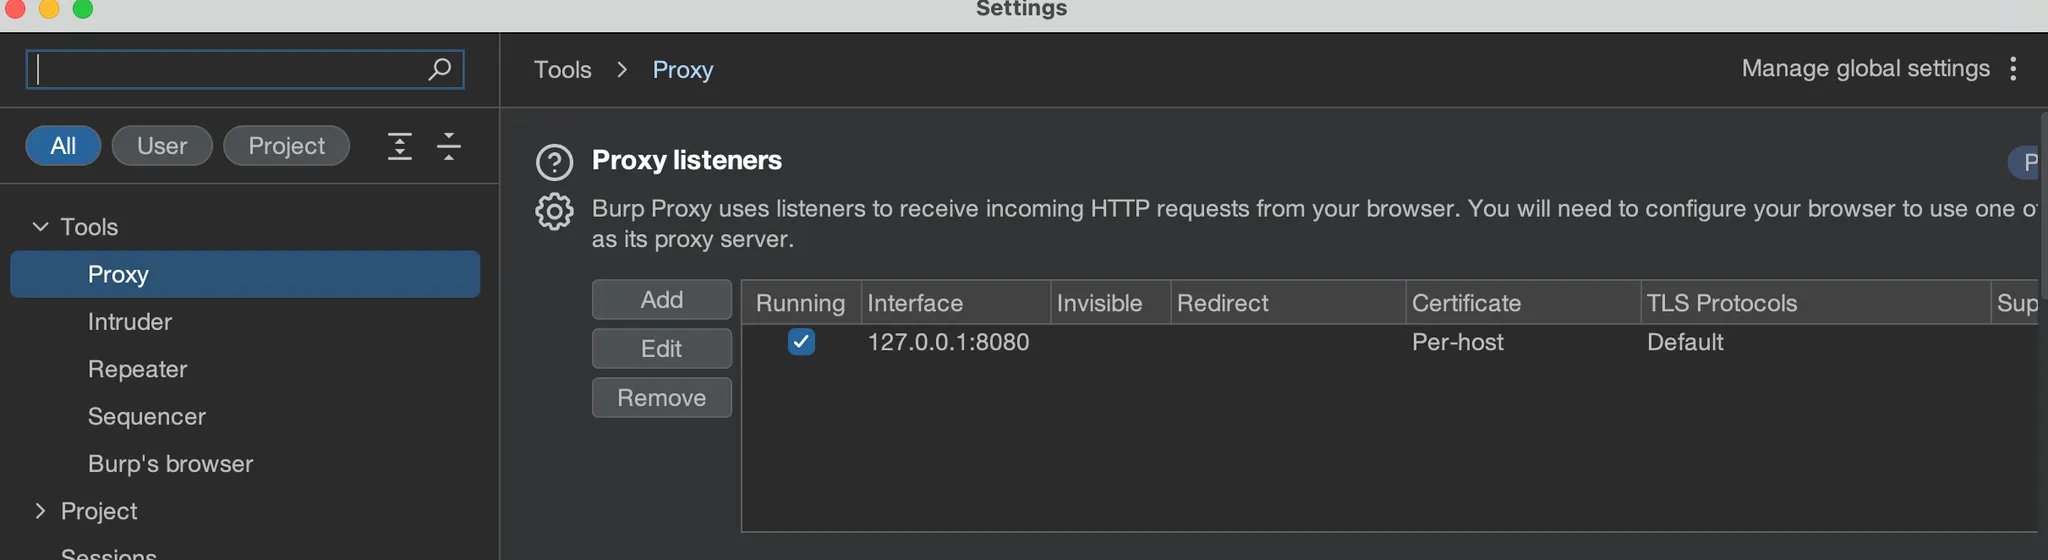The image size is (2048, 560).
Task: Click the yellow minimize window button
Action: point(49,9)
